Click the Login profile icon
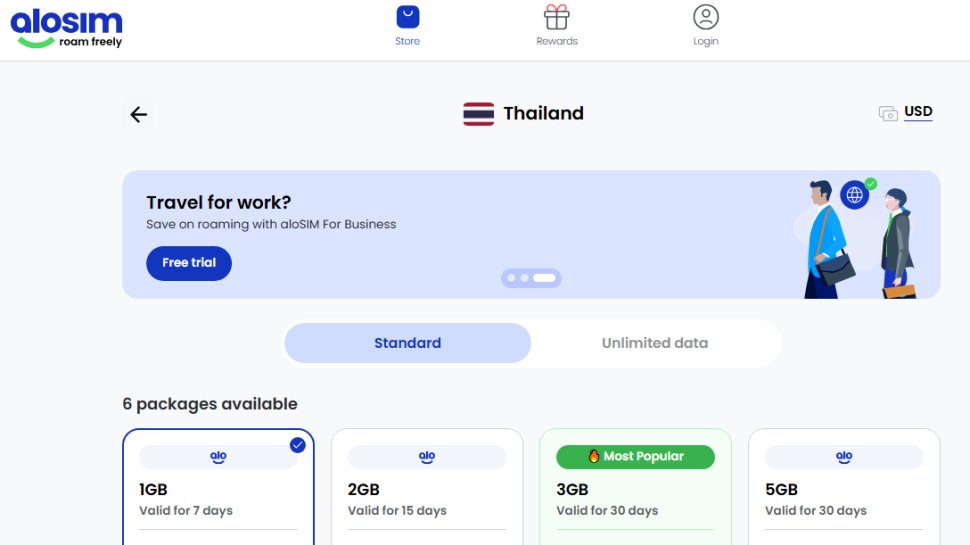970x545 pixels. click(706, 17)
